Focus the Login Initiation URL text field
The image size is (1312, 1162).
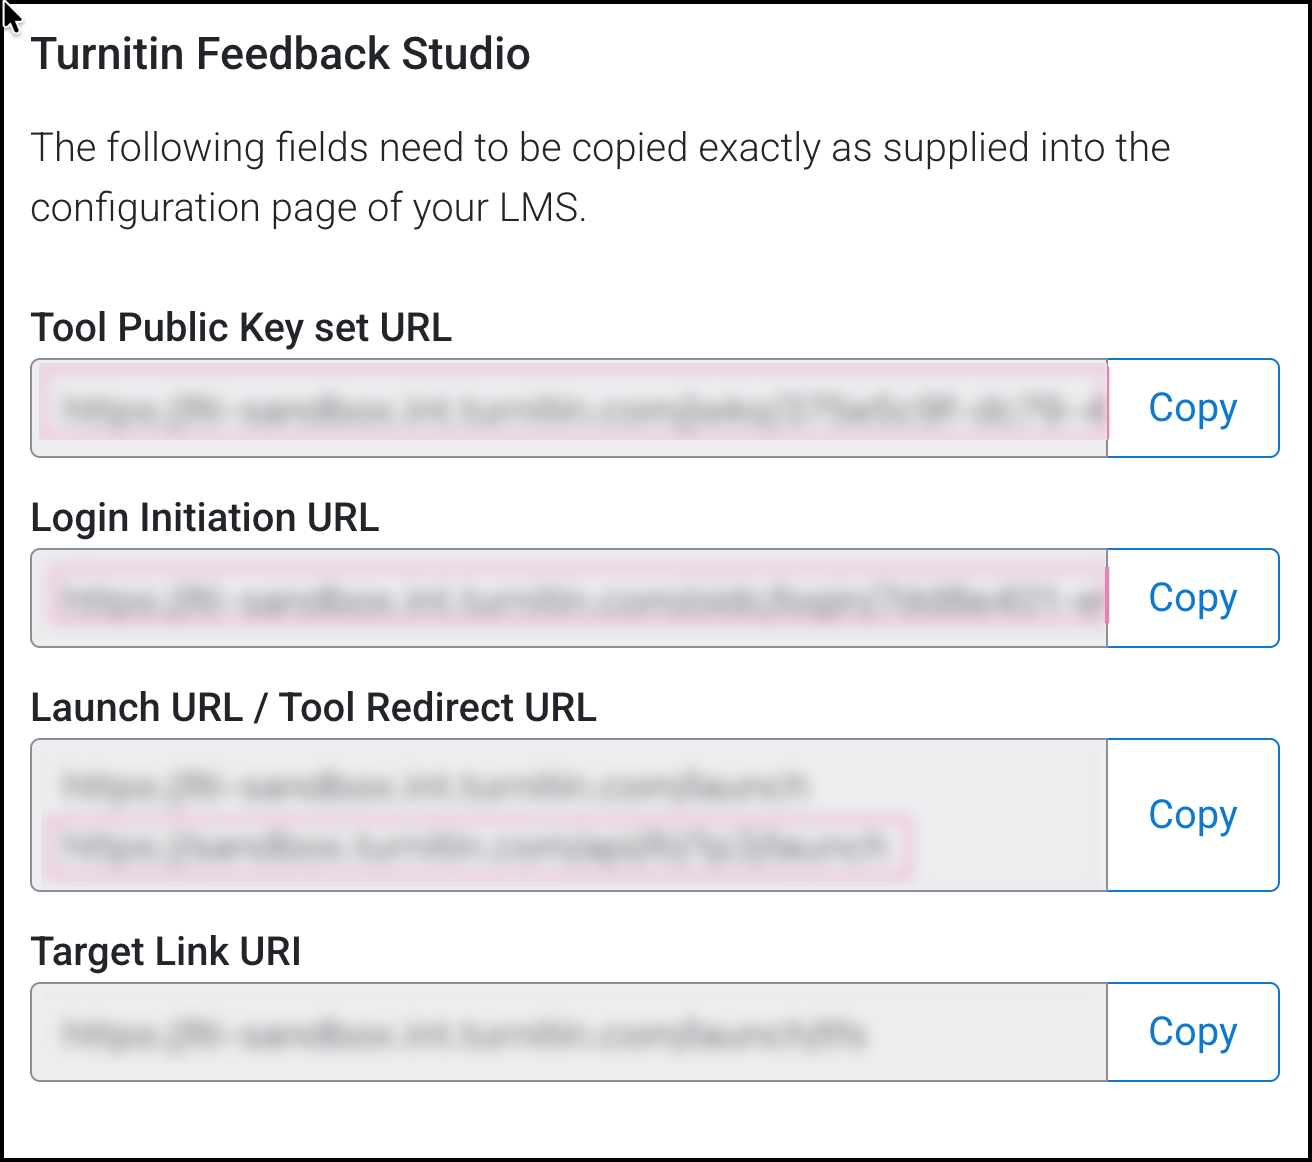(x=570, y=598)
